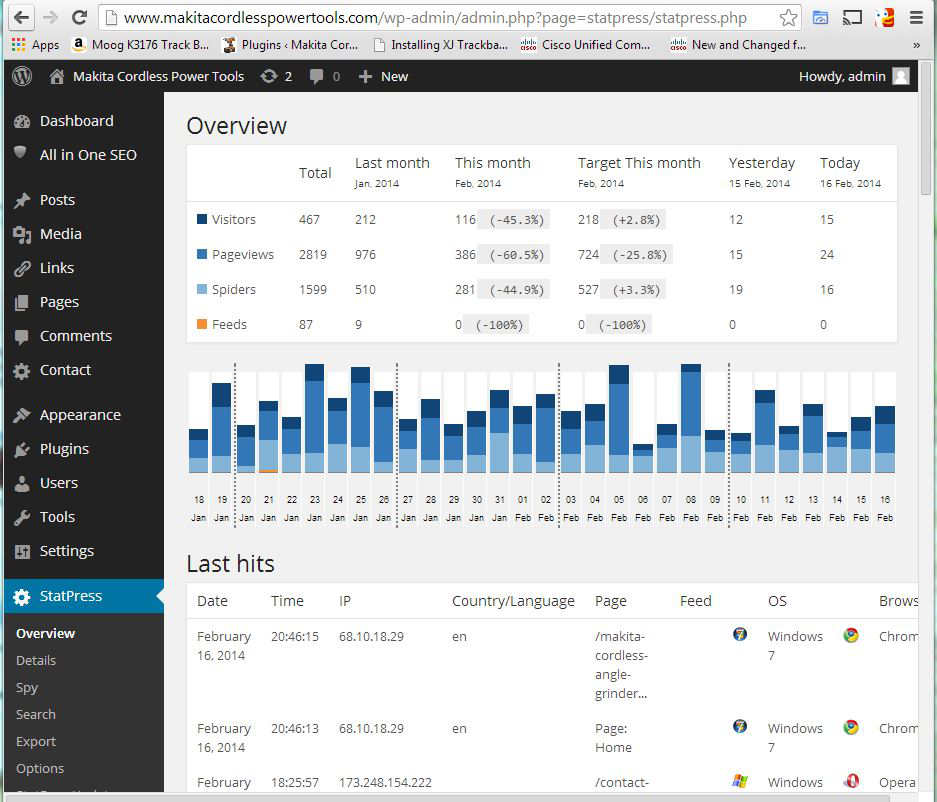Open the Cisco Unified Com... bookmark
Viewport: 937px width, 802px height.
586,45
